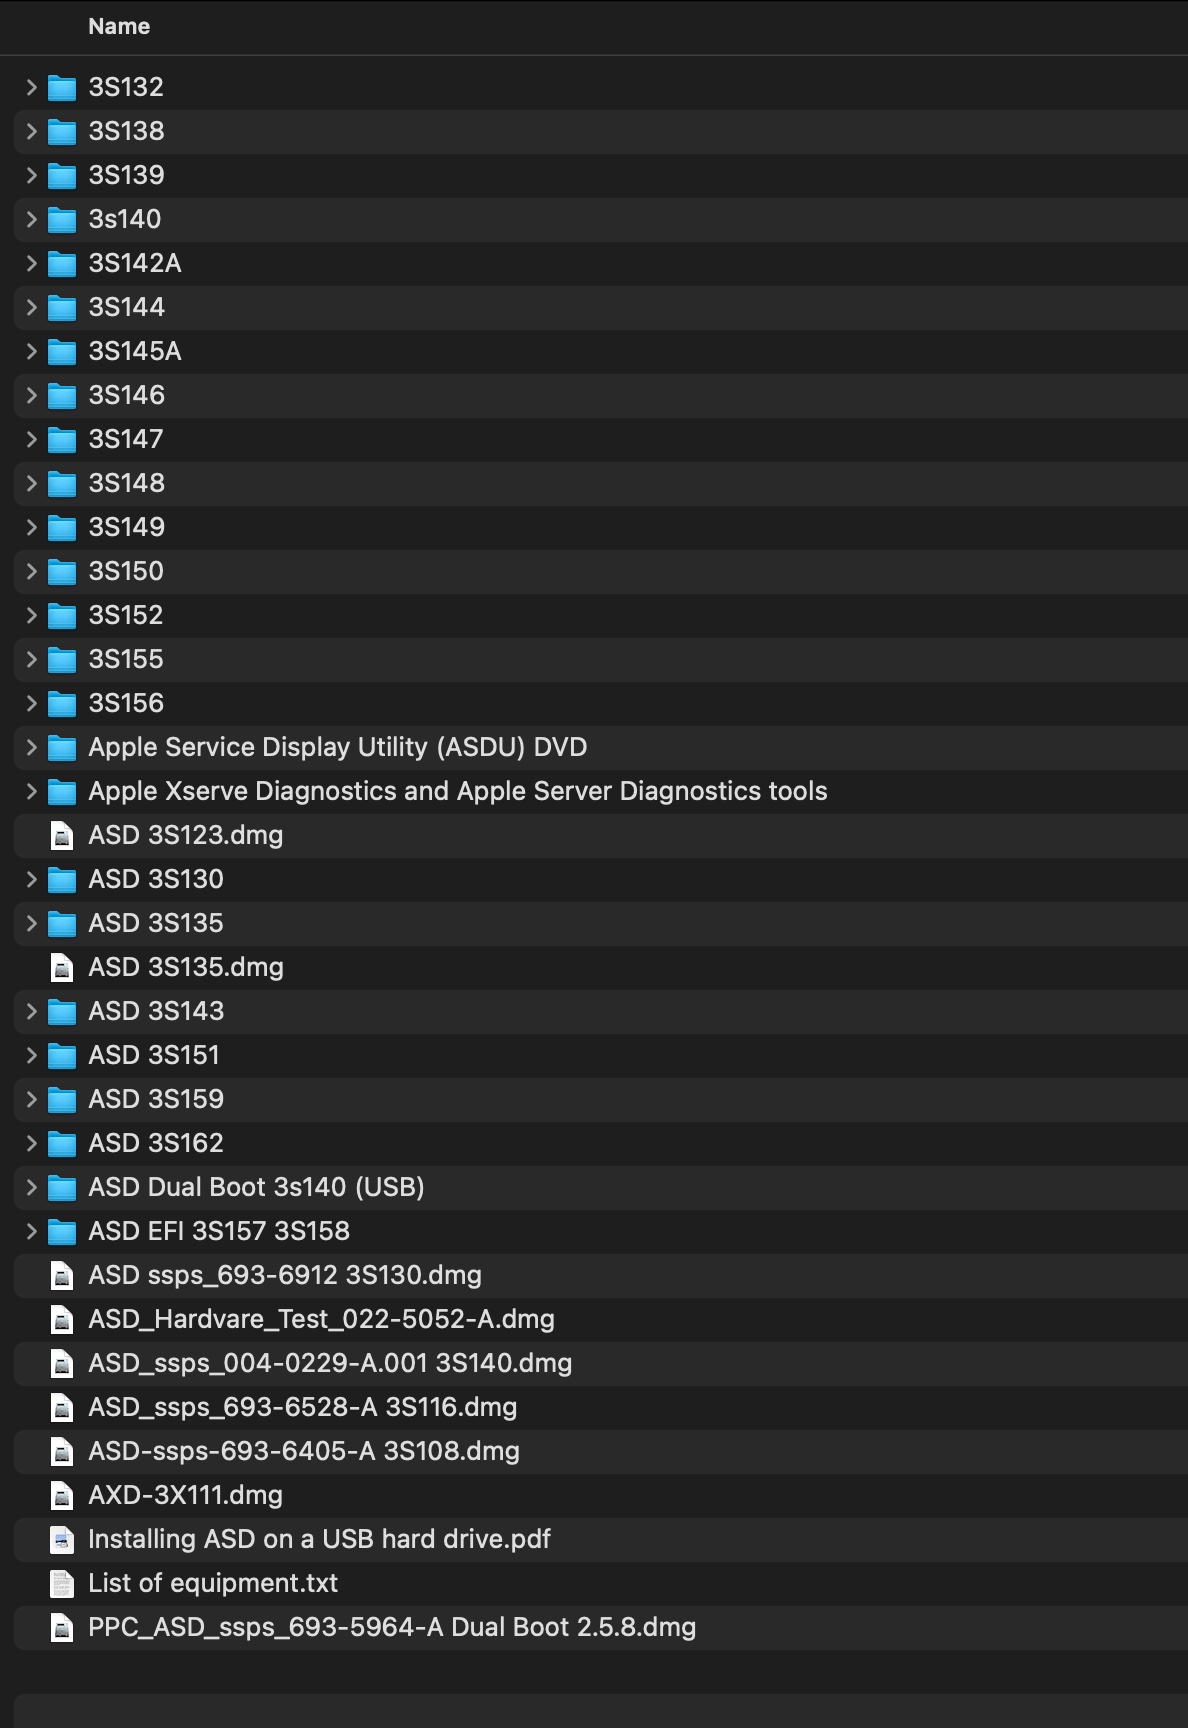Click the List of equipment text file icon

pos(62,1584)
